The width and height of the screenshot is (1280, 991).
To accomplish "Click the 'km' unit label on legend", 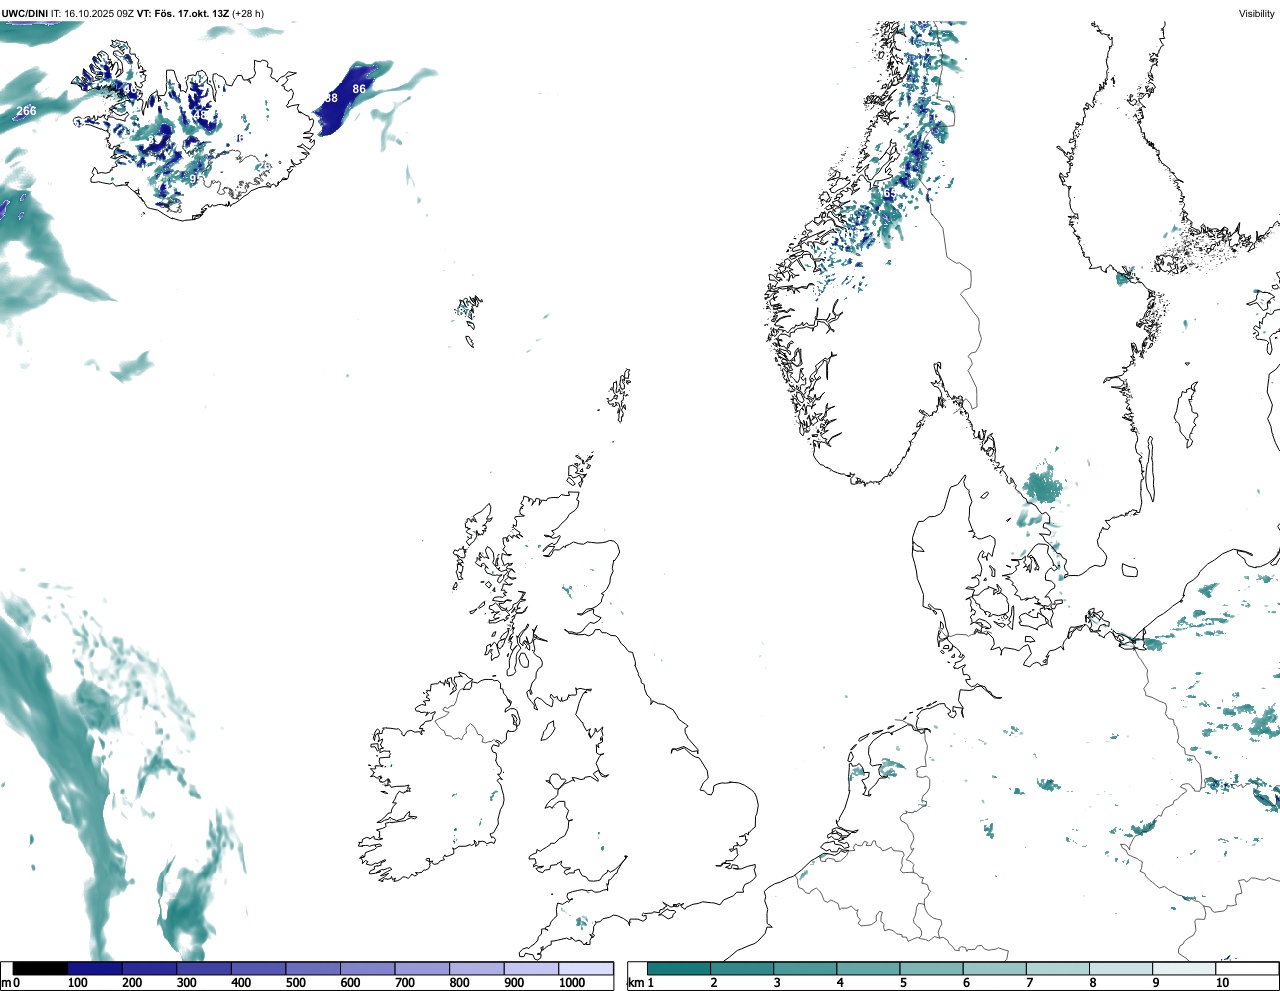I will pos(635,983).
